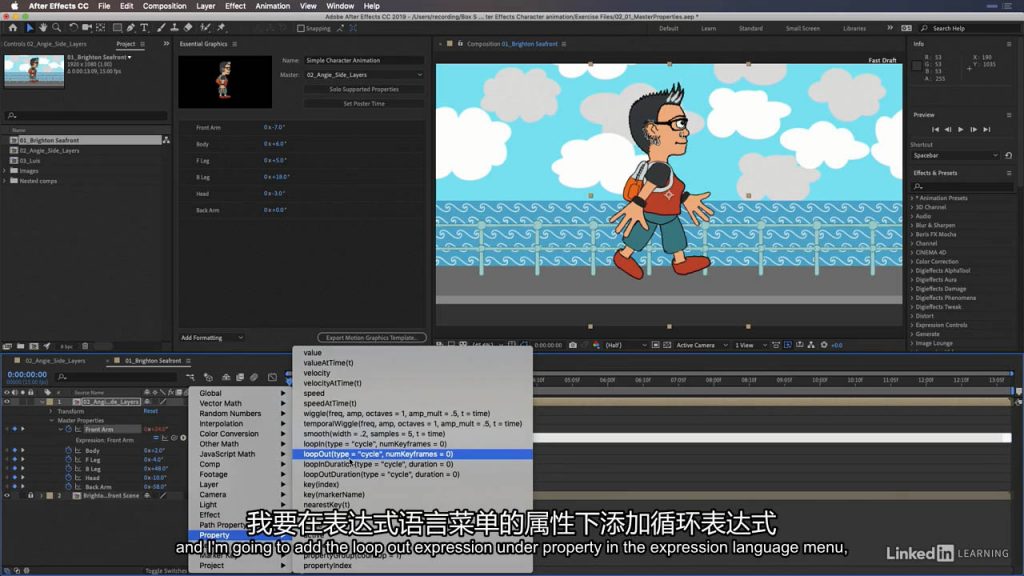This screenshot has height=576, width=1024.
Task: Select the Clone Stamp tool
Action: coord(174,28)
